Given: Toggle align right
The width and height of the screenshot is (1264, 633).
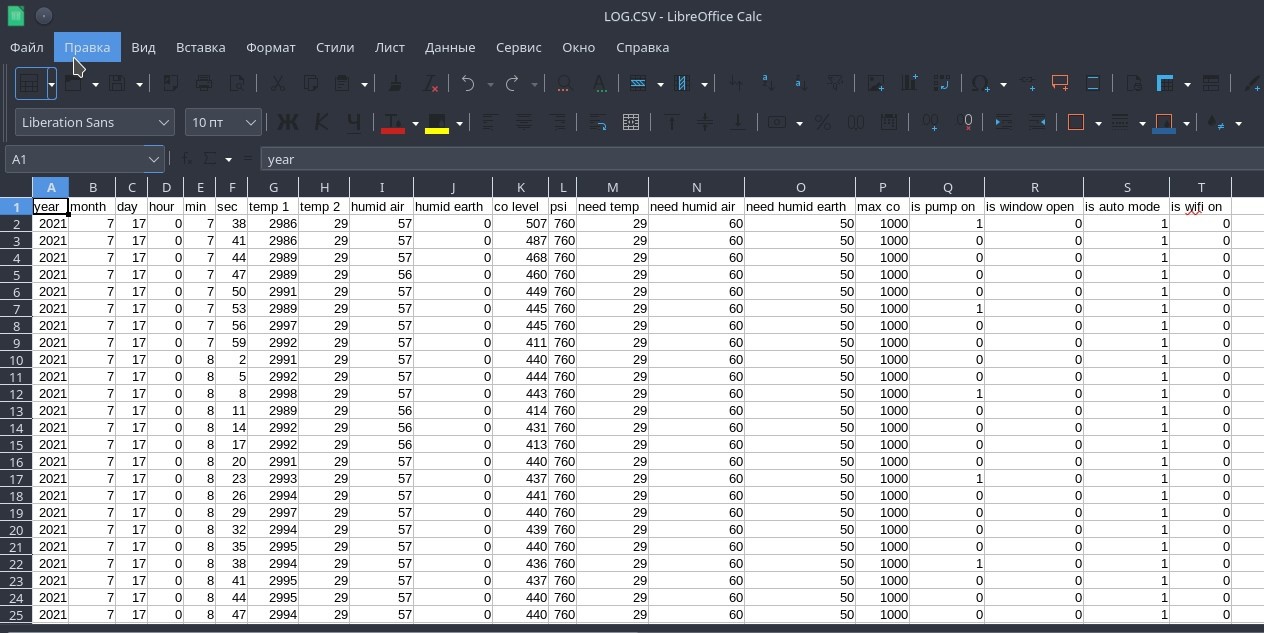Looking at the screenshot, I should 557,122.
